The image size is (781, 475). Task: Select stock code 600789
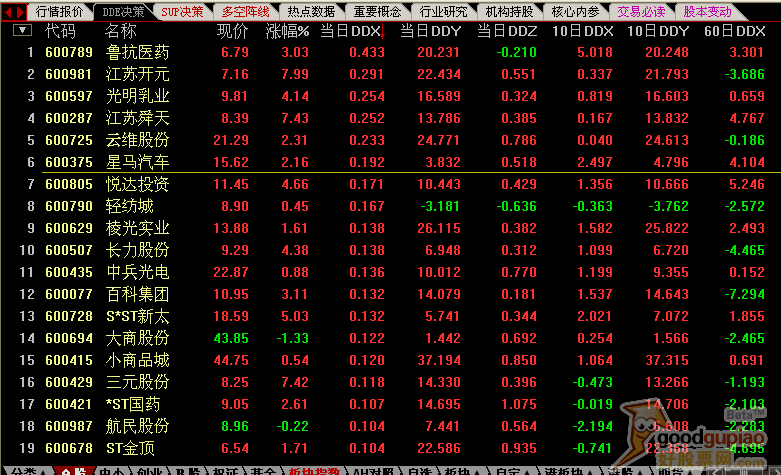[69, 52]
